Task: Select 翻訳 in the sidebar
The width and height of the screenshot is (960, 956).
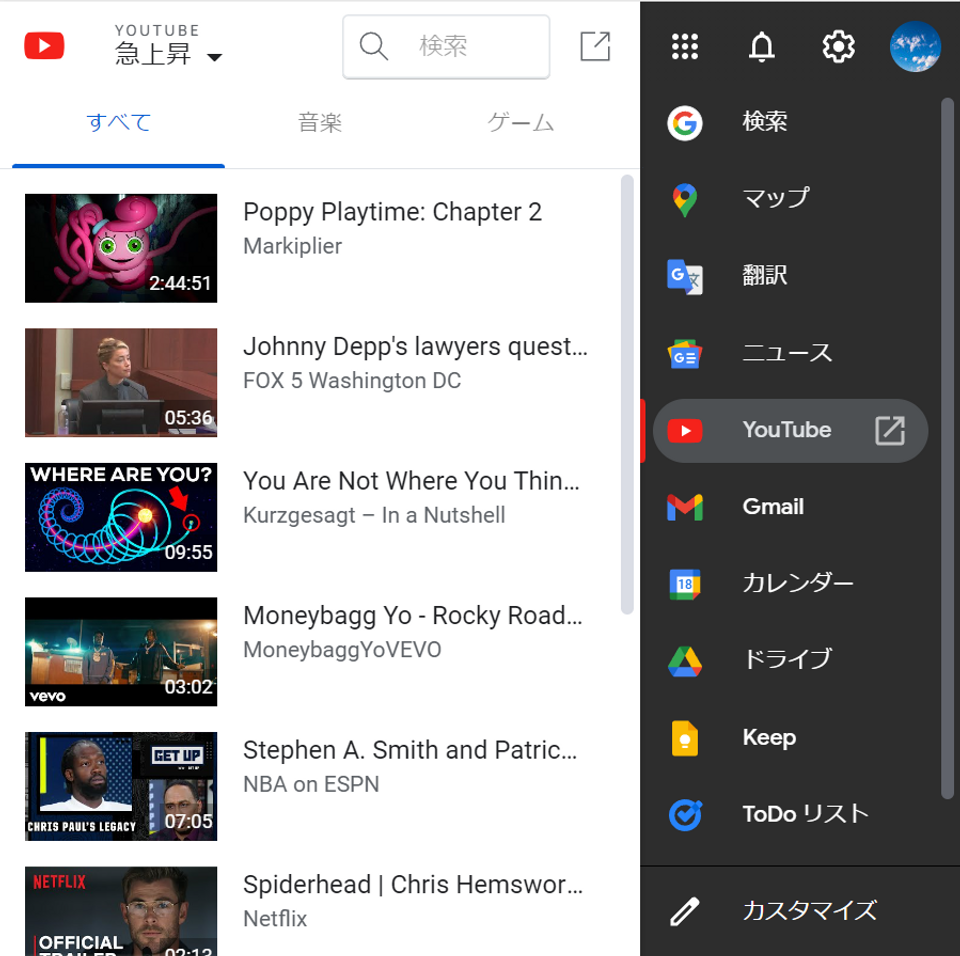Action: (765, 276)
